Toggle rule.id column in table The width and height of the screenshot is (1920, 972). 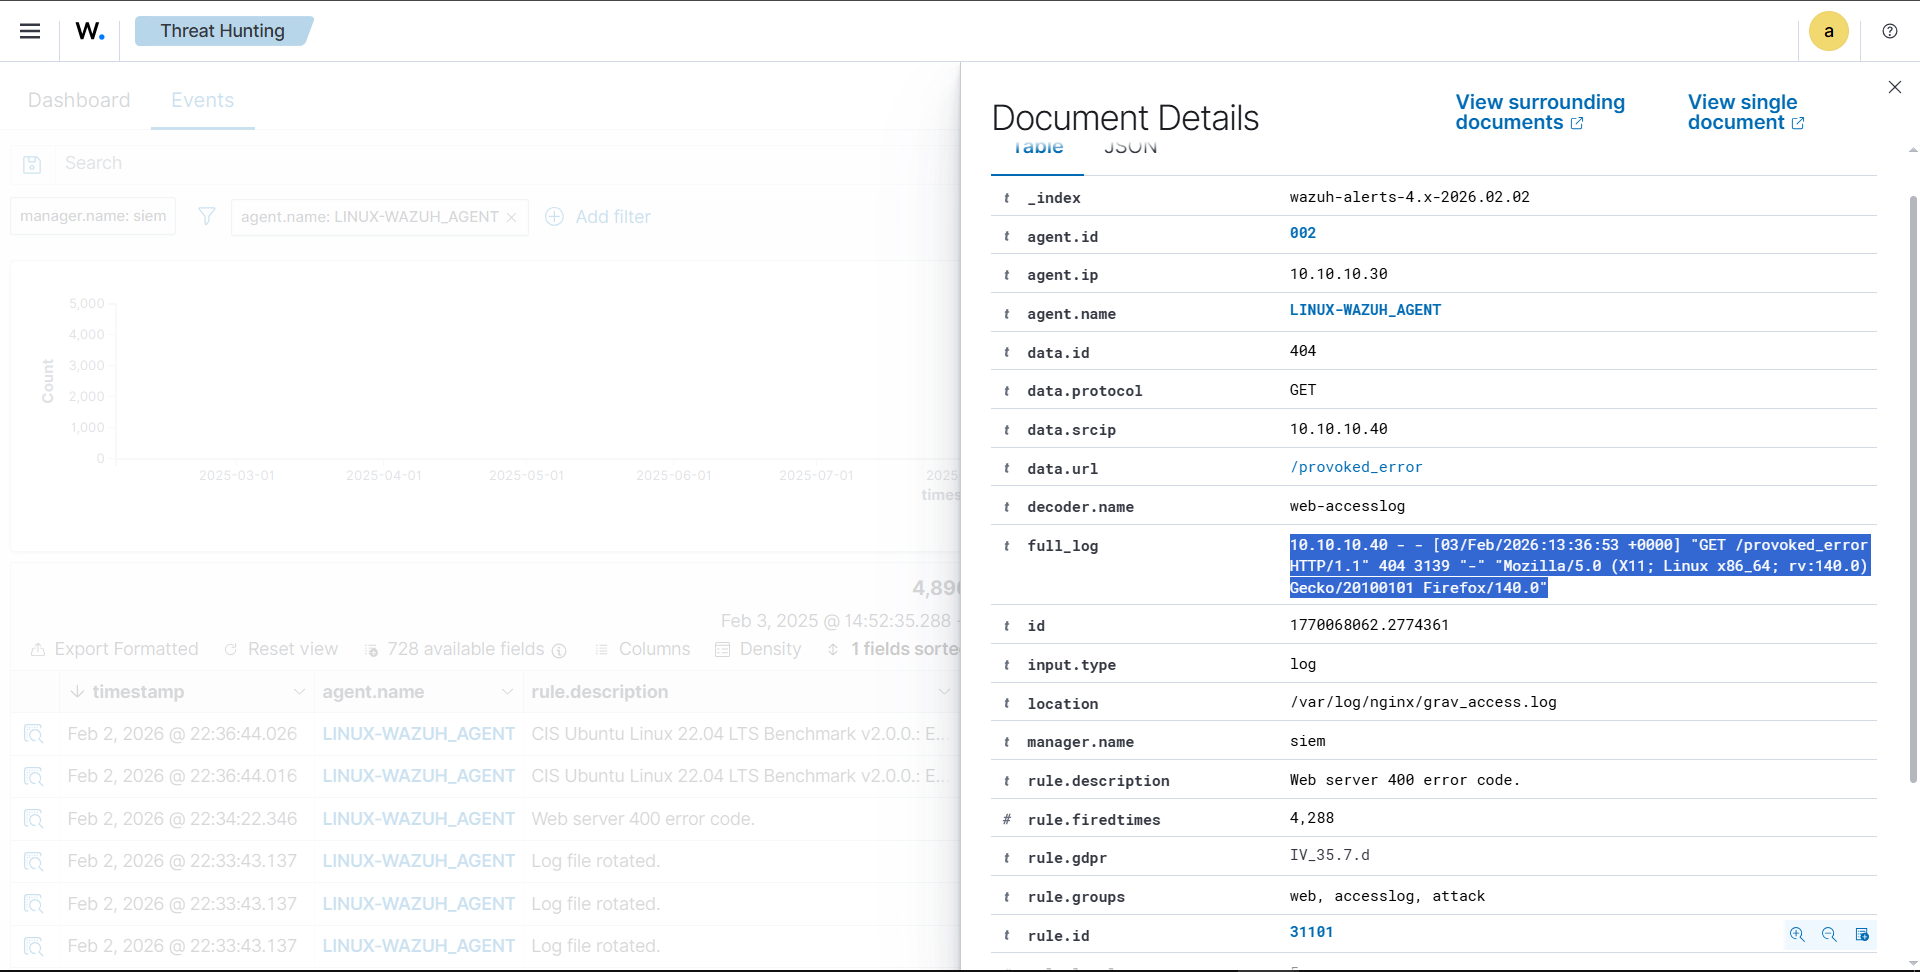[1862, 934]
